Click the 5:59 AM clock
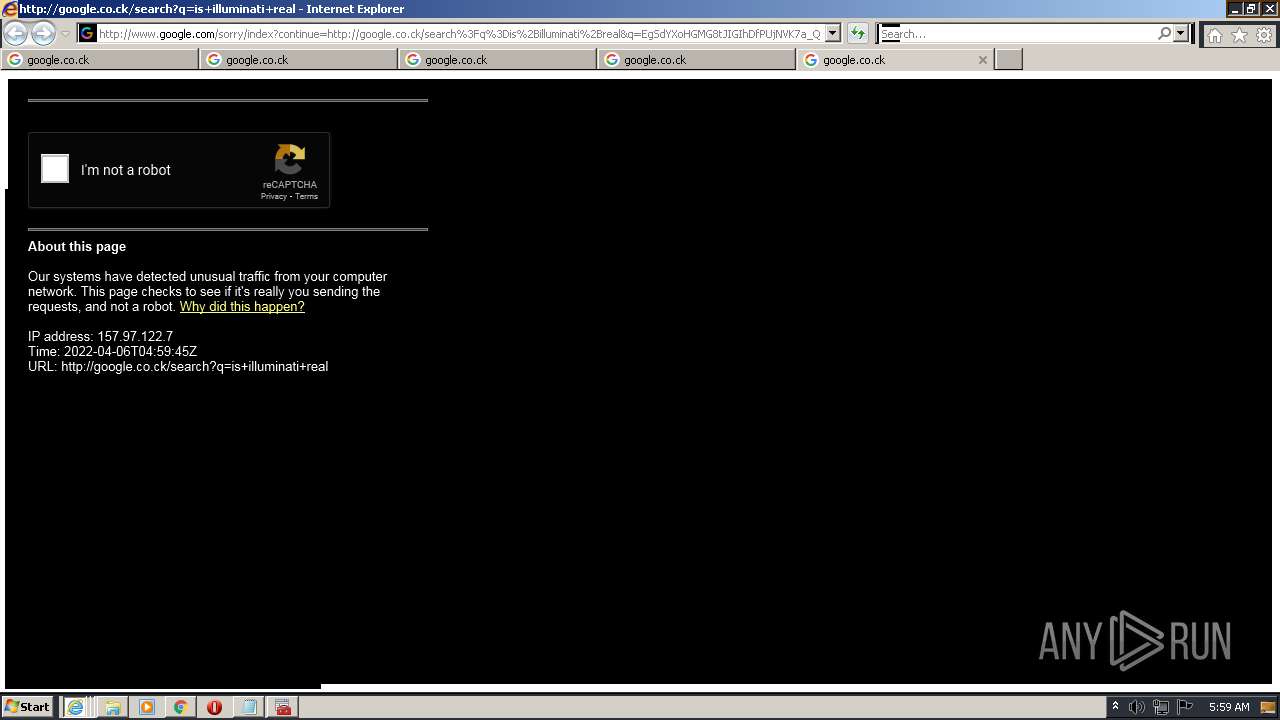The height and width of the screenshot is (720, 1280). 1229,707
